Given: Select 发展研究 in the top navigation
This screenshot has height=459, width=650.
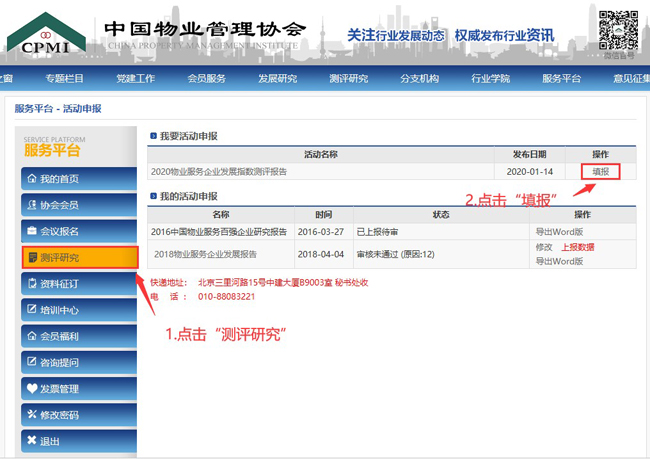Looking at the screenshot, I should pyautogui.click(x=277, y=79).
